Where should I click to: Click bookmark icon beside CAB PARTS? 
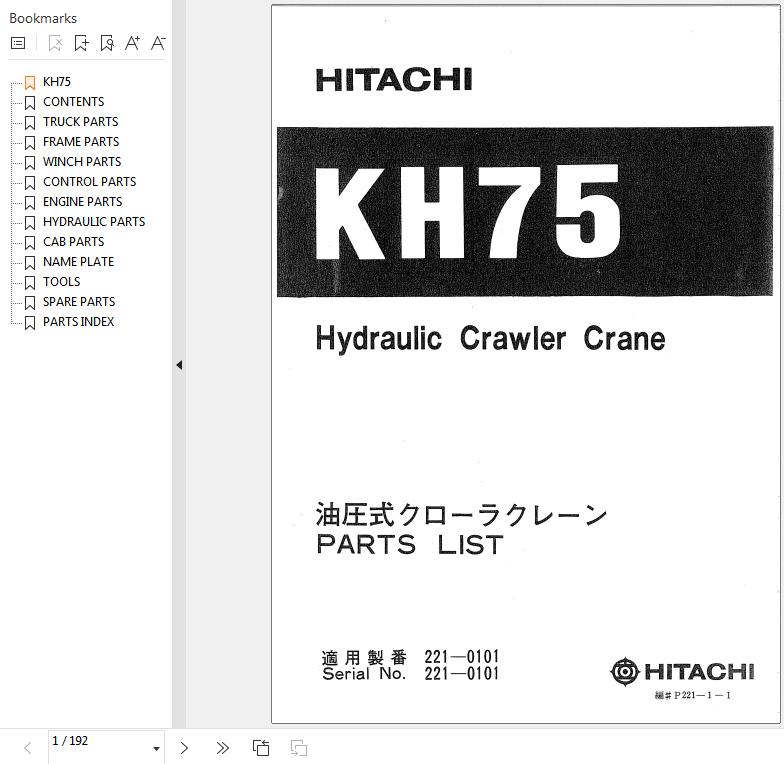pos(30,242)
